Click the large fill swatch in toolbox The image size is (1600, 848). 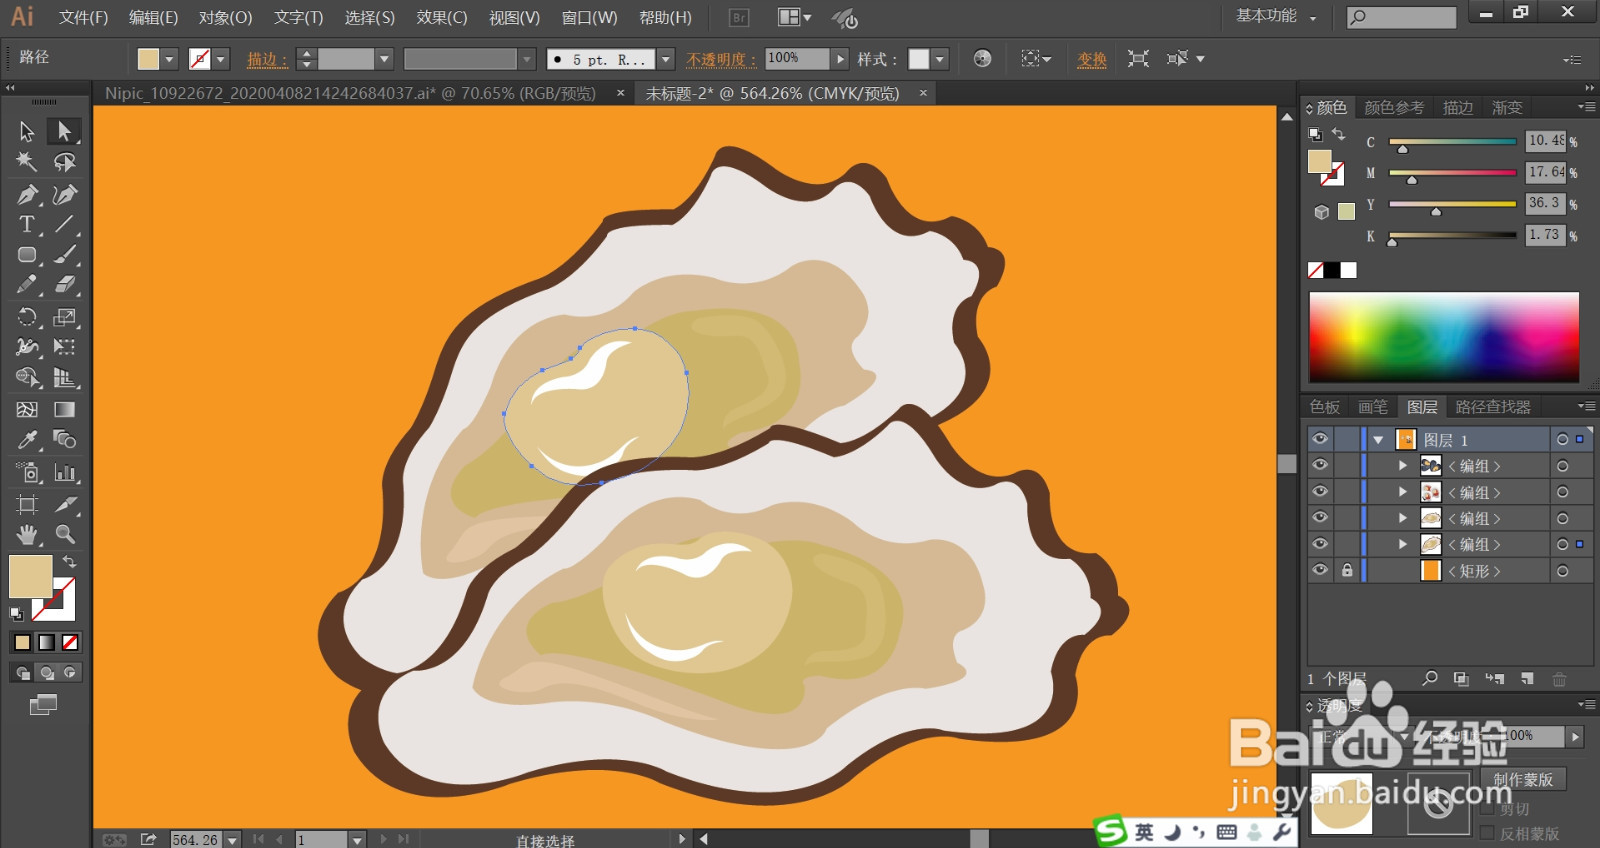click(x=30, y=577)
